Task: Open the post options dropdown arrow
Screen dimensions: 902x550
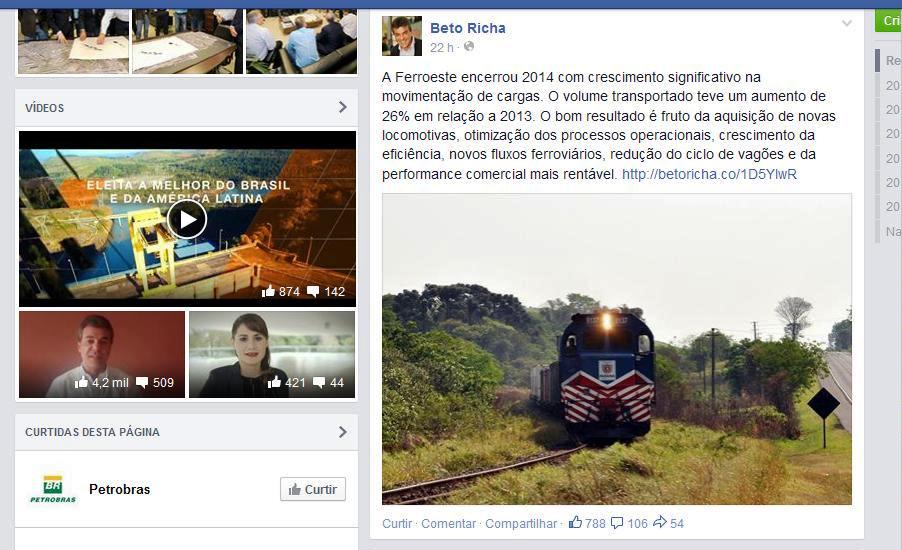Action: pyautogui.click(x=847, y=24)
